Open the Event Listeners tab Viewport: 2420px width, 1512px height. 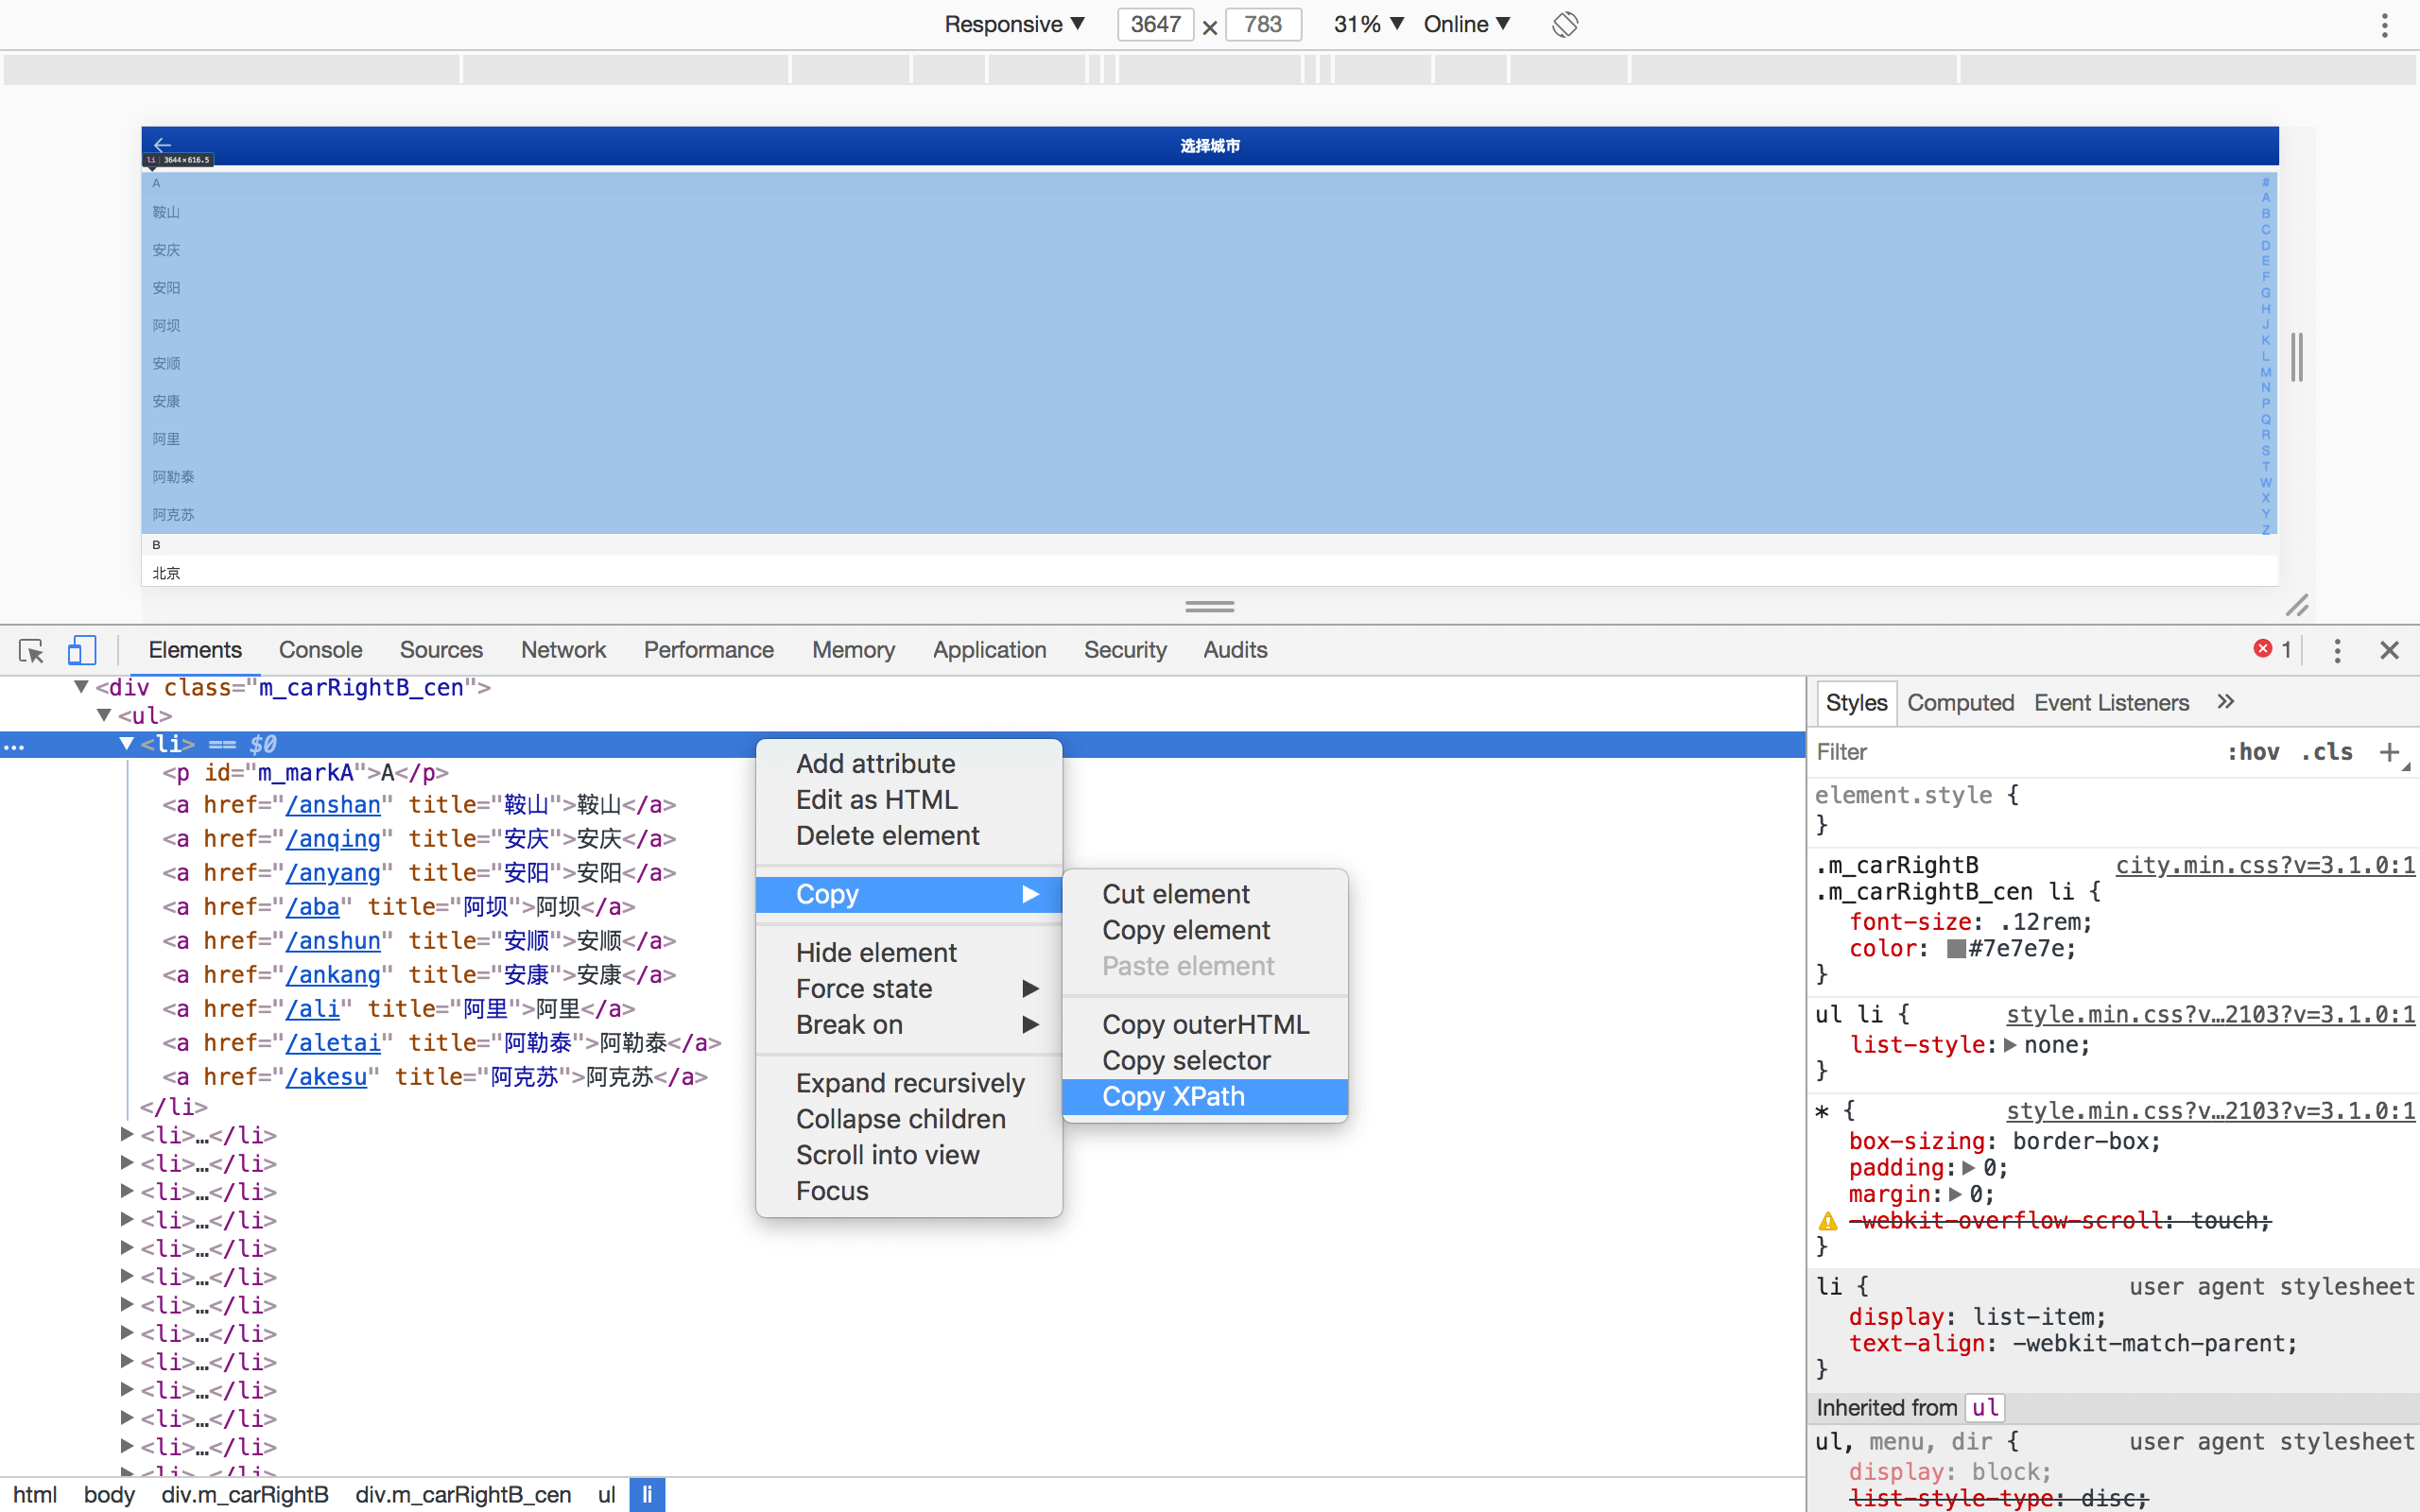click(x=2111, y=703)
